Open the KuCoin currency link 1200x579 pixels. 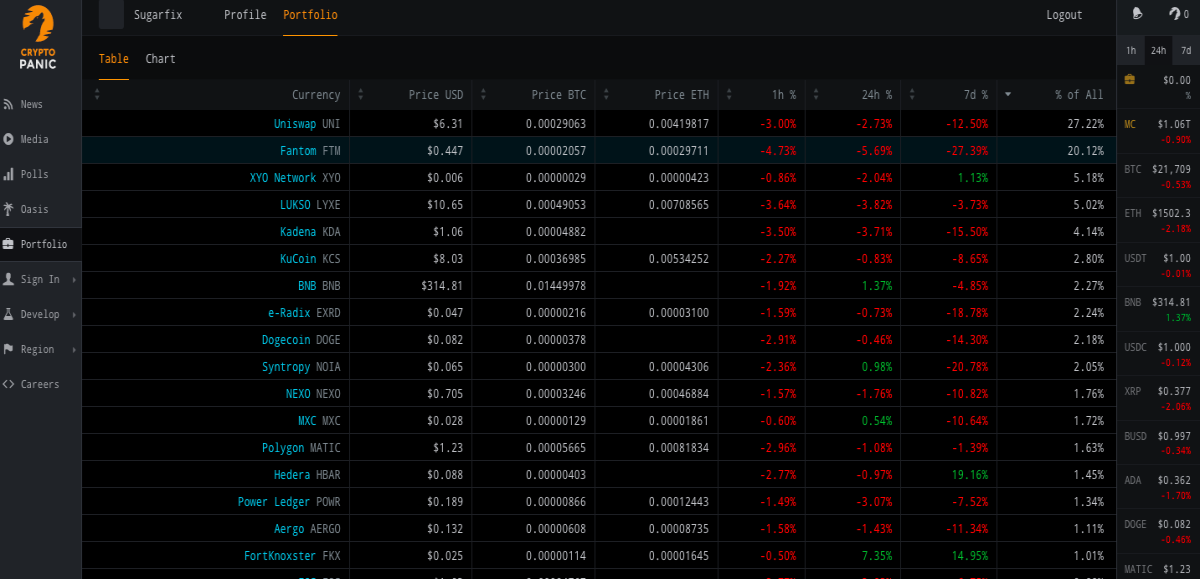coord(298,259)
